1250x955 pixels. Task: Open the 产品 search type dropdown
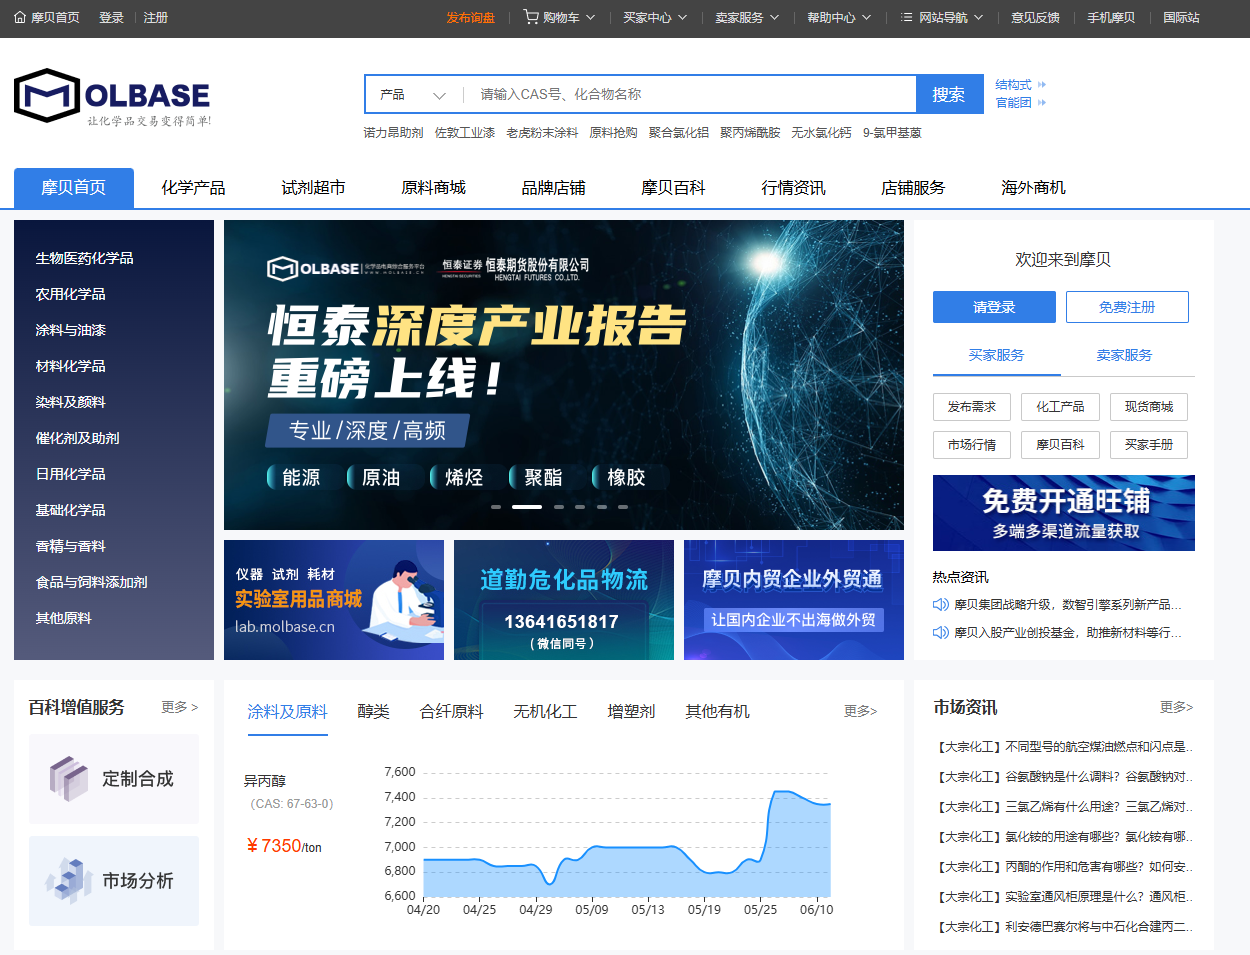(413, 95)
